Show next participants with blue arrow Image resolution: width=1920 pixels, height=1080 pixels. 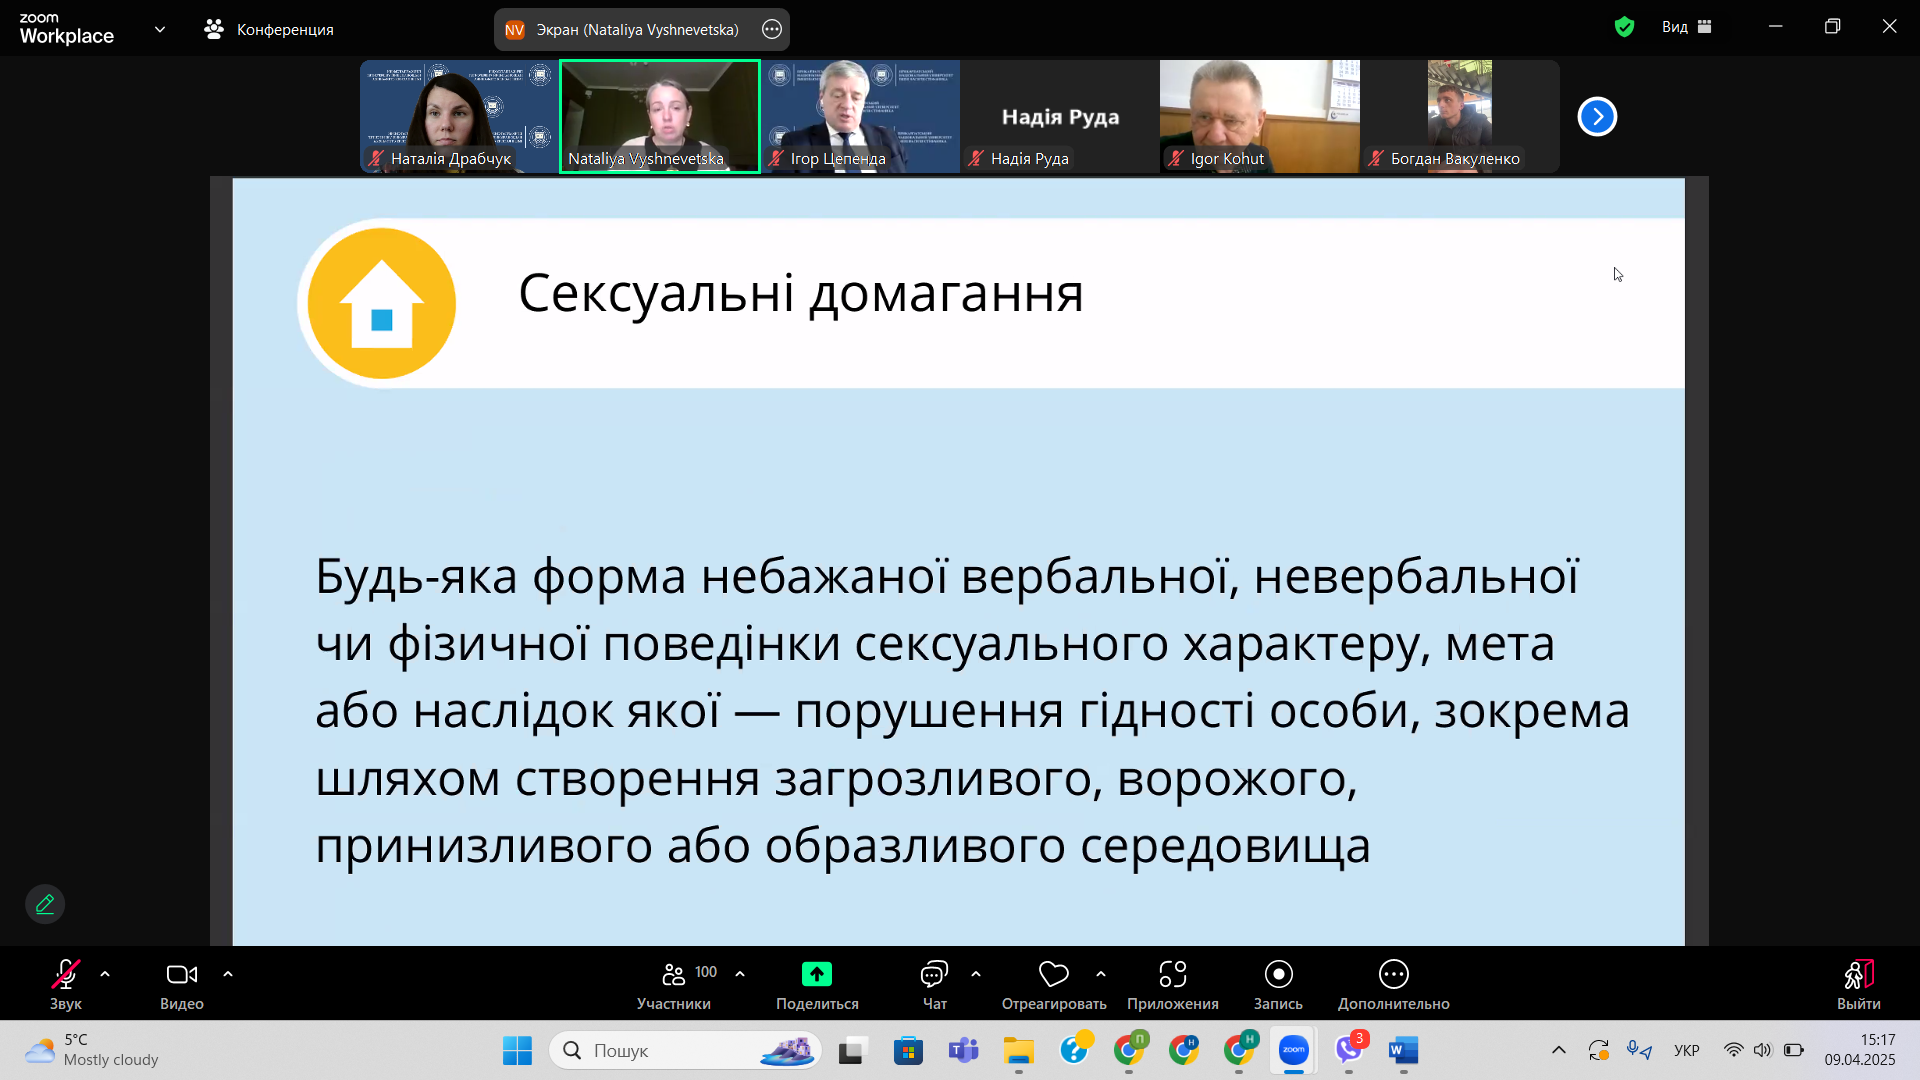click(1597, 117)
